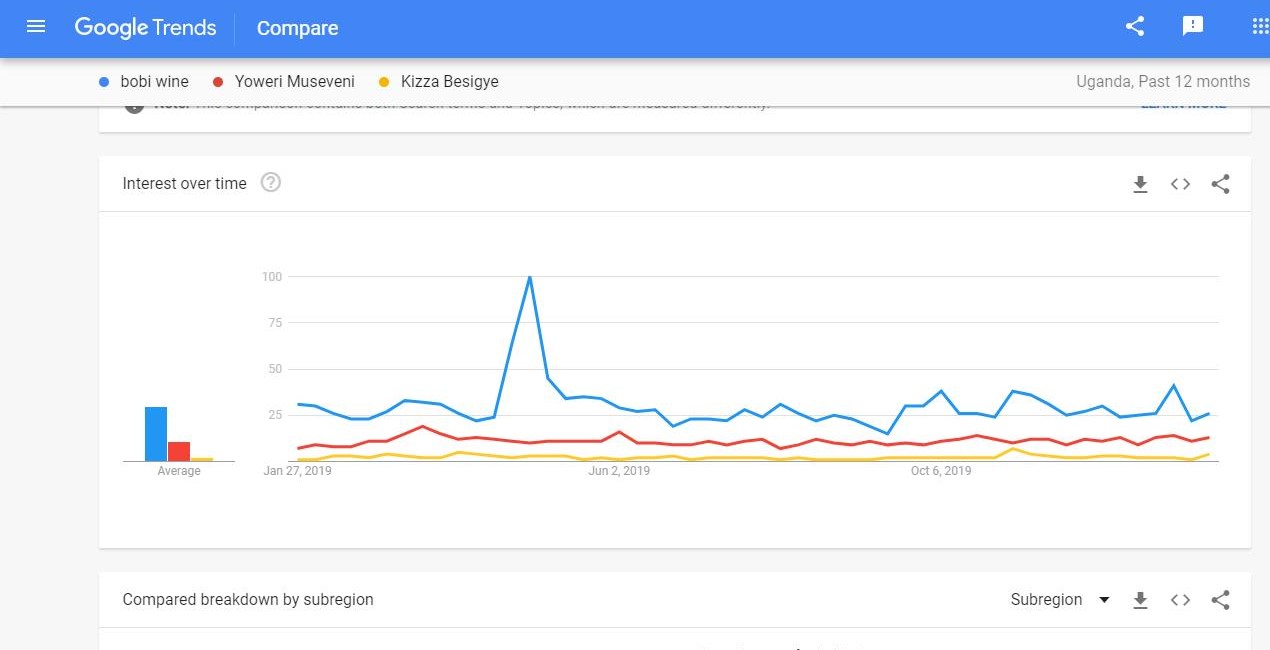Go to Google Trends home logo
Viewport: 1270px width, 650px height.
[145, 28]
